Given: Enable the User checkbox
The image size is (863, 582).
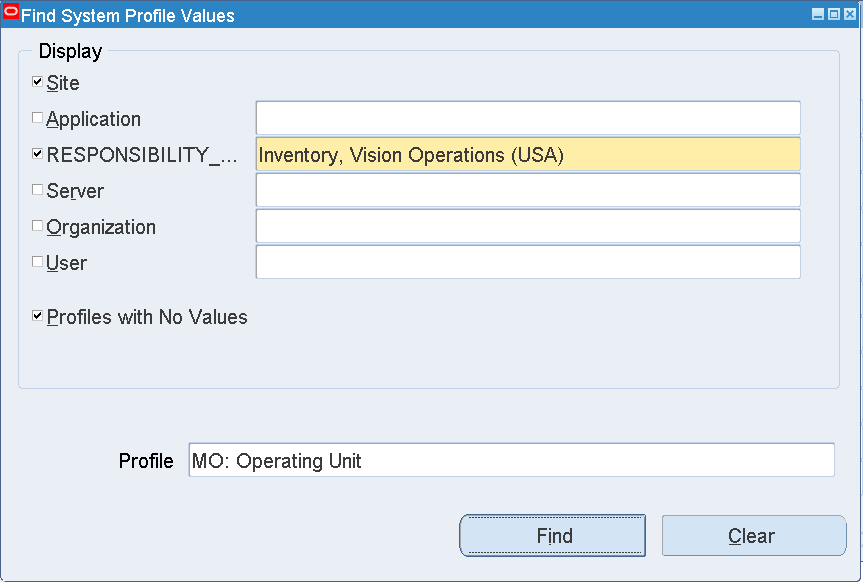Looking at the screenshot, I should (38, 262).
